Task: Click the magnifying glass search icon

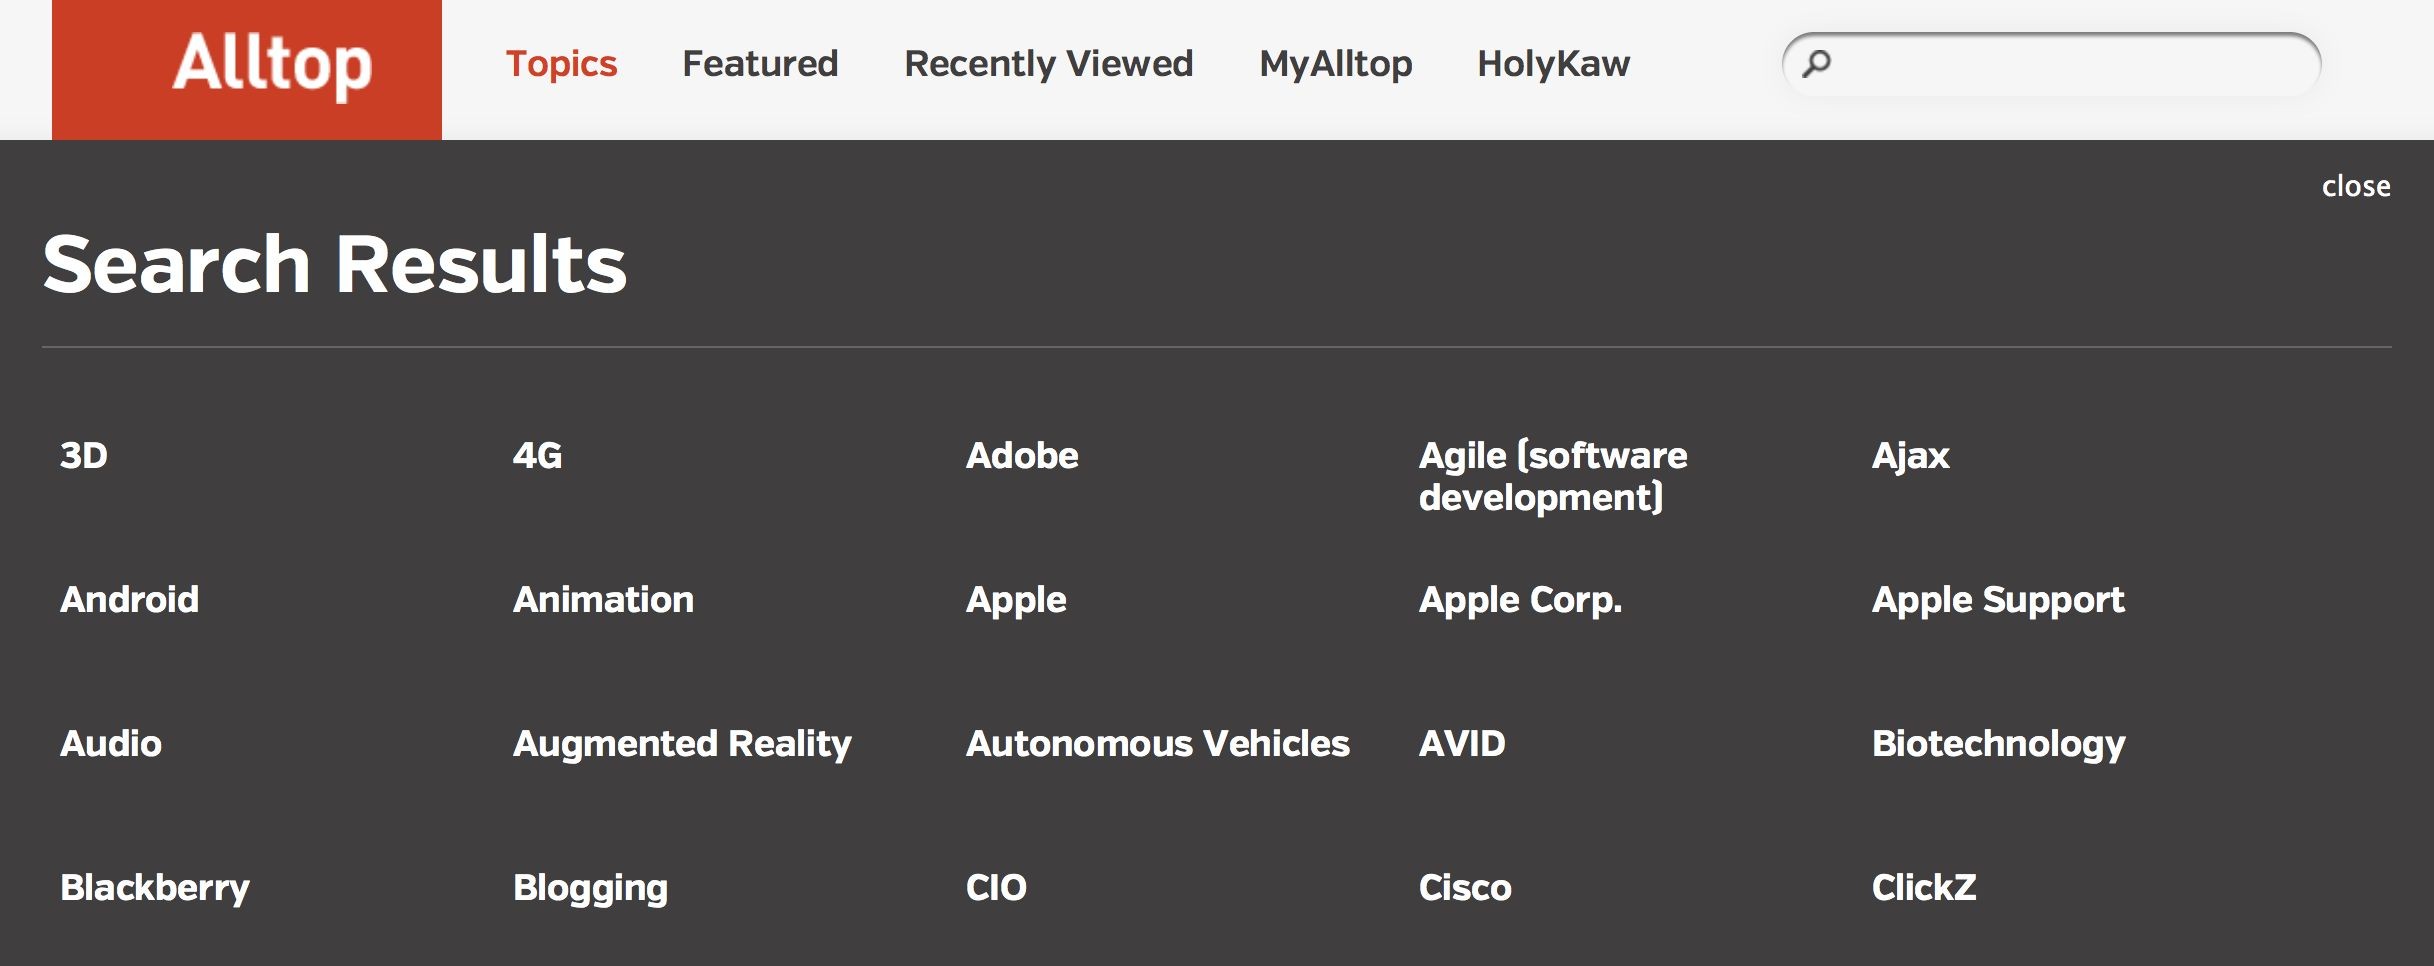Action: [1816, 64]
